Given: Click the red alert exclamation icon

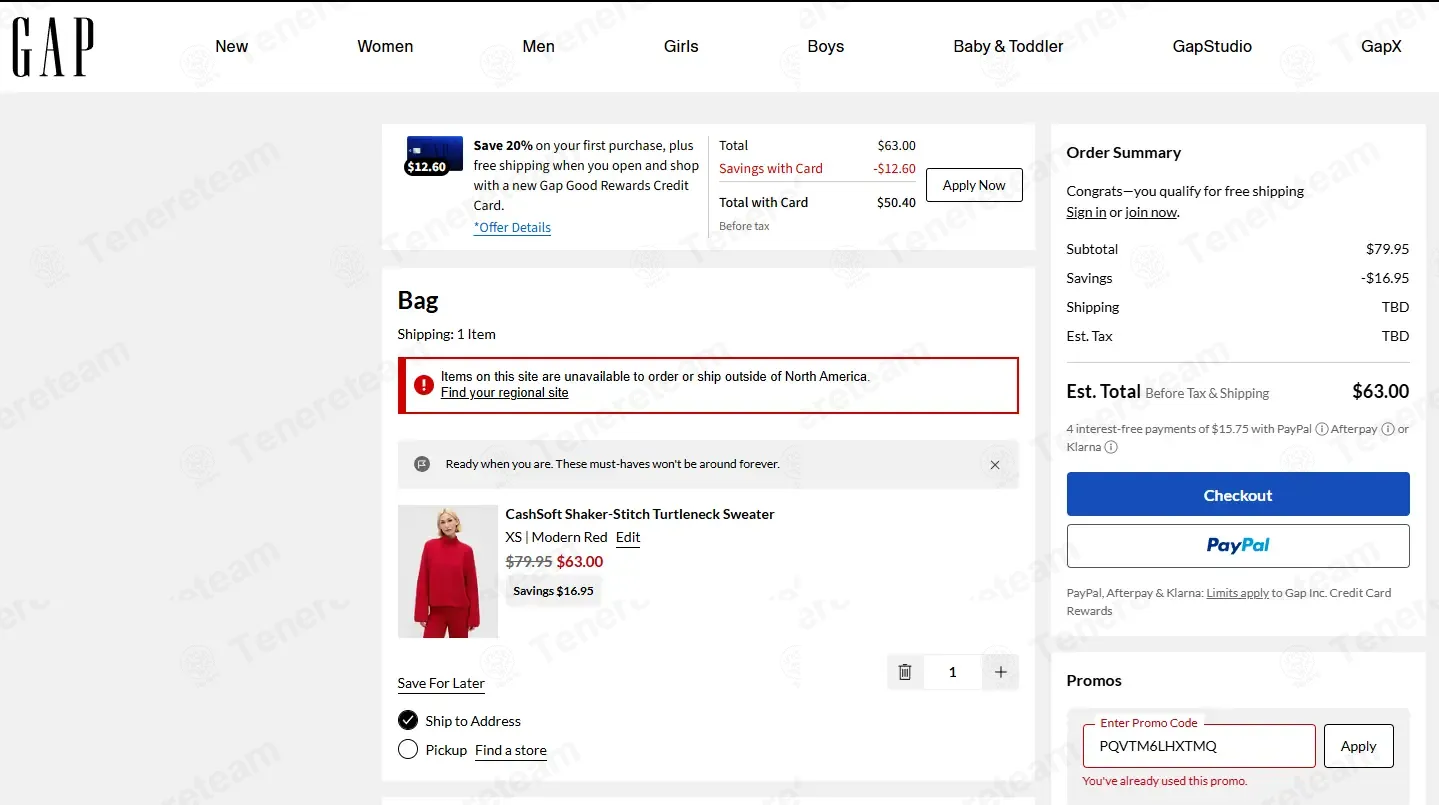Looking at the screenshot, I should click(424, 384).
